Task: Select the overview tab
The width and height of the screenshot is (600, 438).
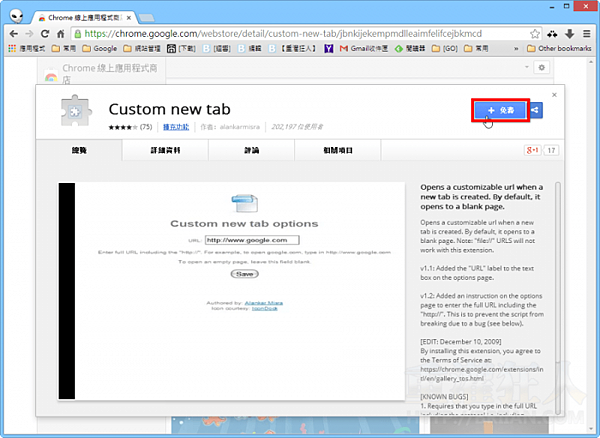Action: [79, 150]
